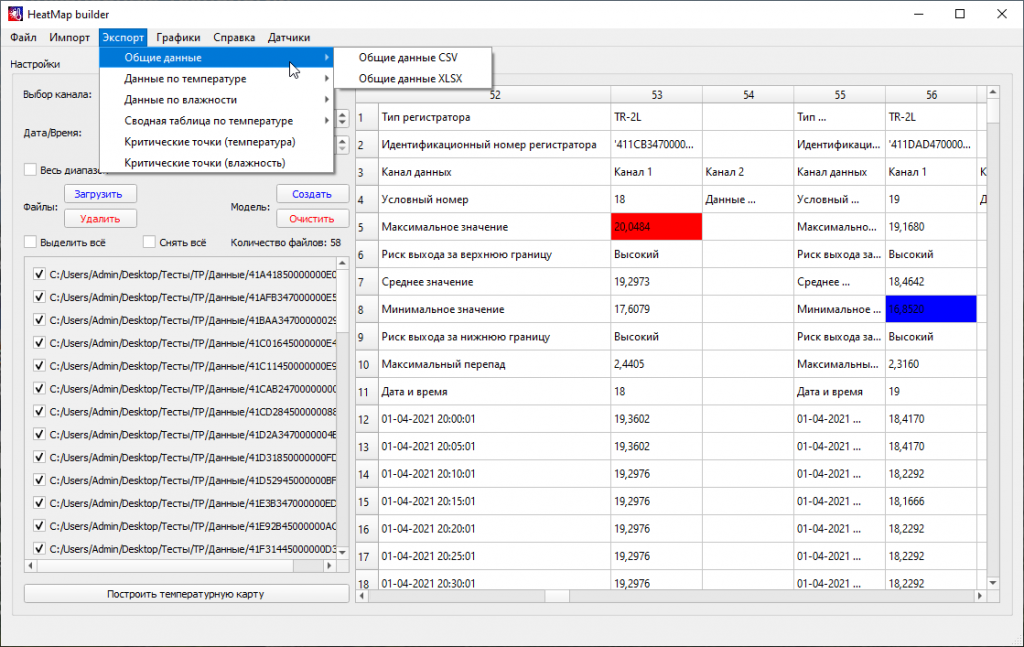Image resolution: width=1024 pixels, height=647 pixels.
Task: Click file list scroll down arrow
Action: click(x=342, y=553)
